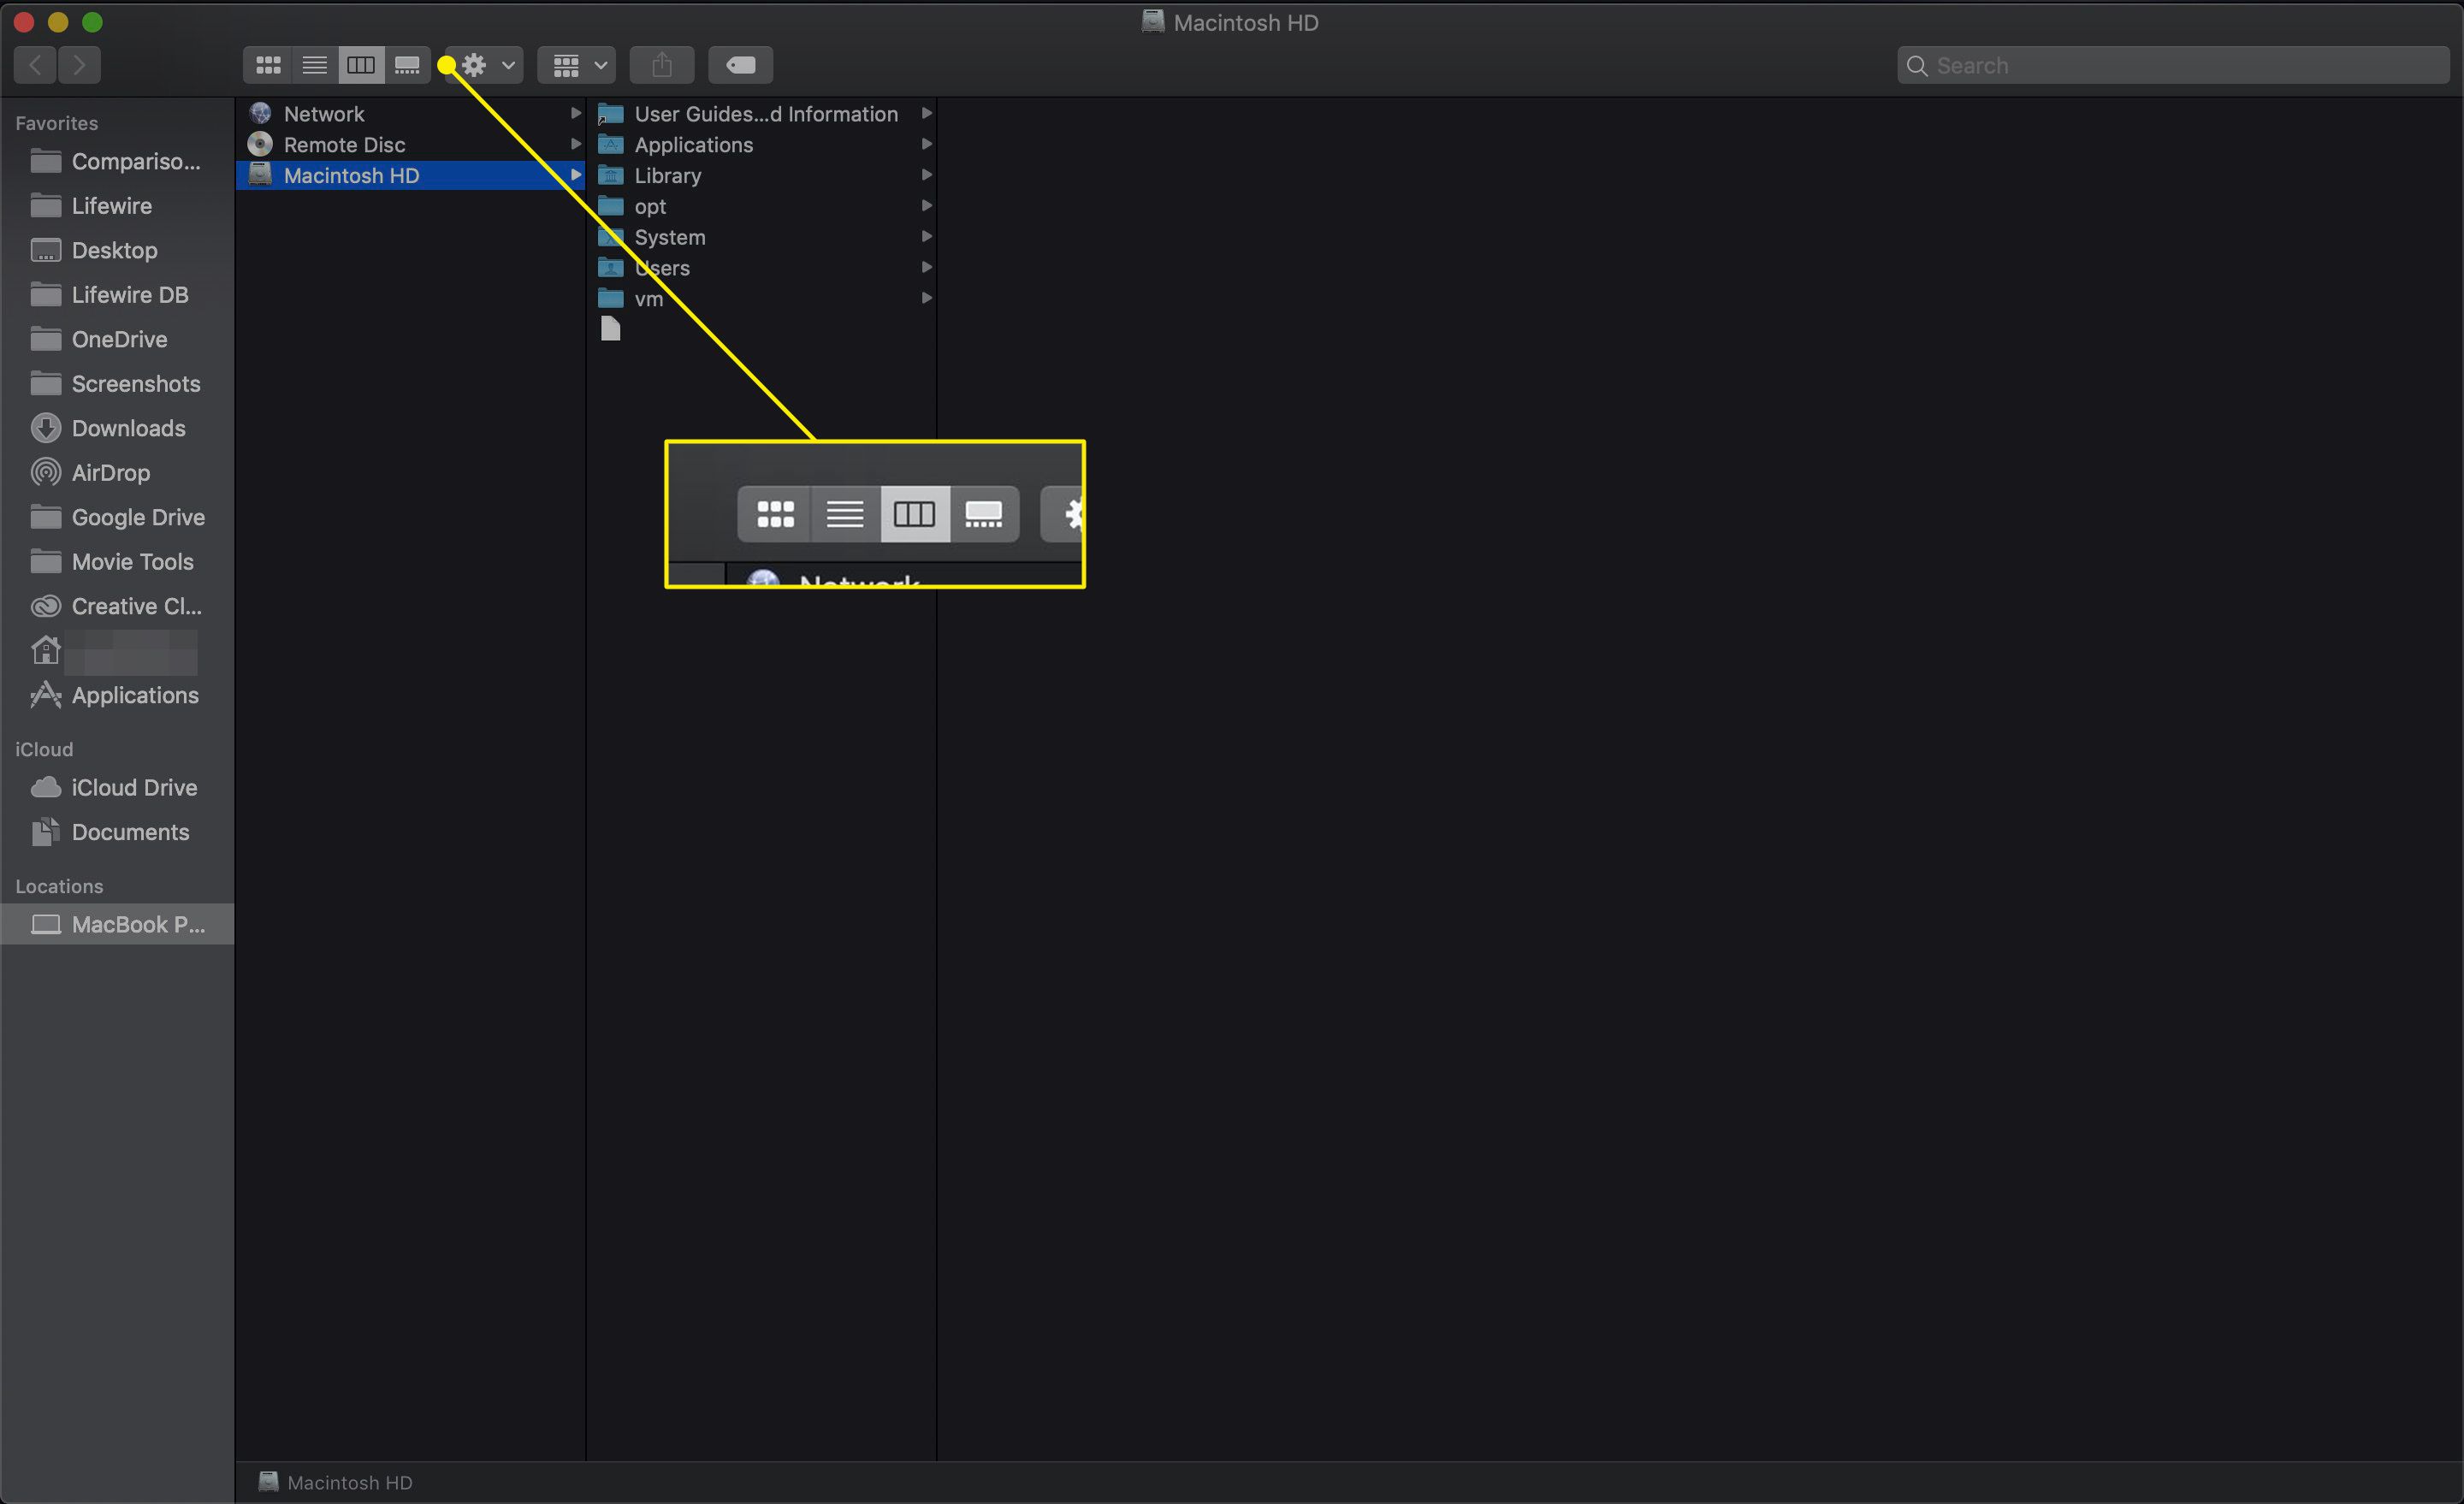Close the Finder window with red button

[x=24, y=22]
